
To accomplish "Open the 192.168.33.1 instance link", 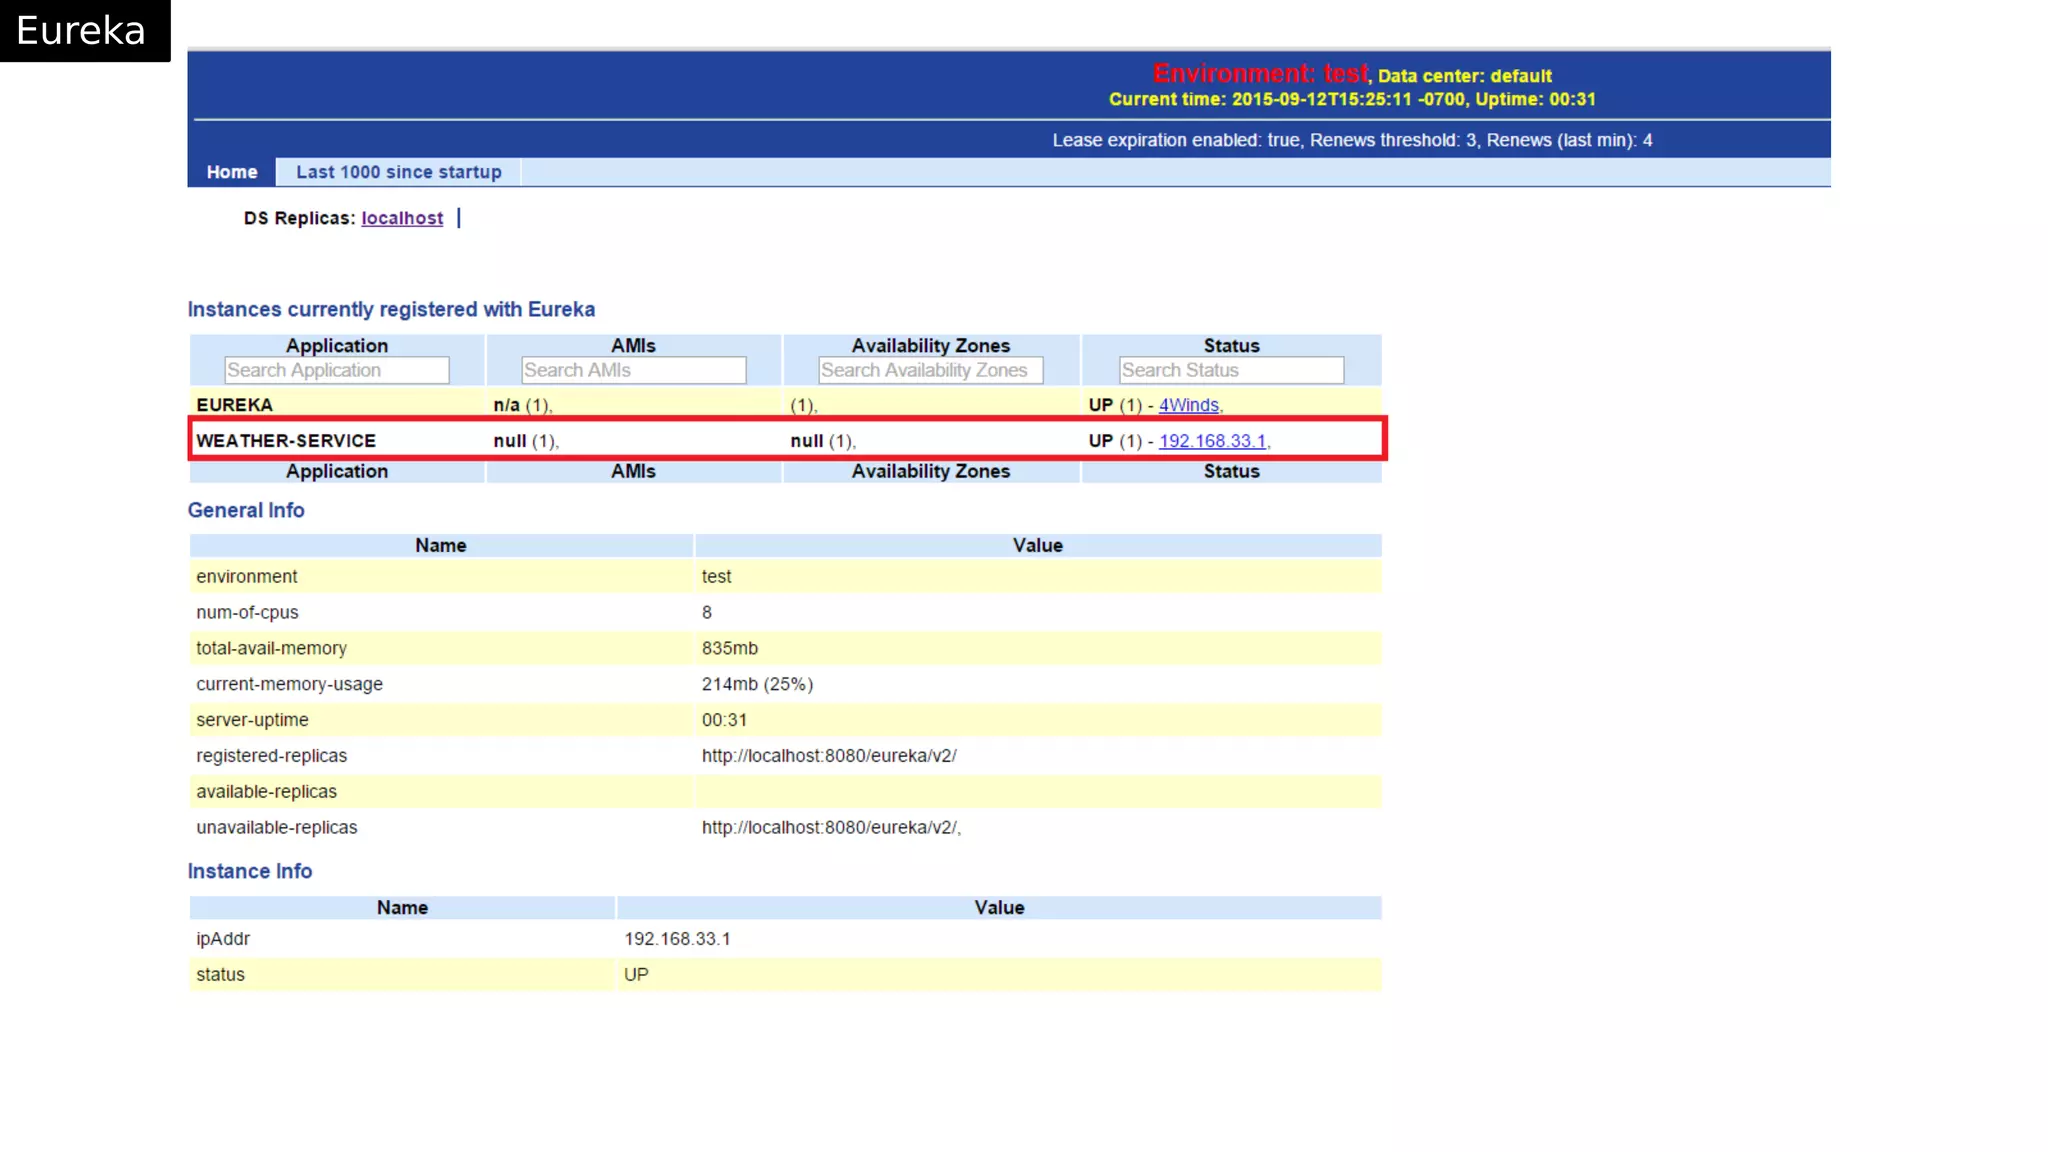I will (x=1211, y=441).
